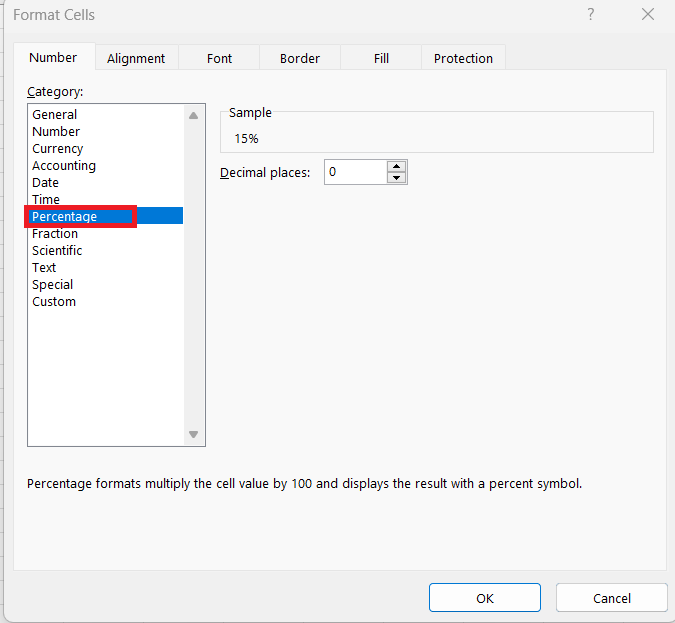
Task: Switch to the Fill tab
Action: pos(381,58)
